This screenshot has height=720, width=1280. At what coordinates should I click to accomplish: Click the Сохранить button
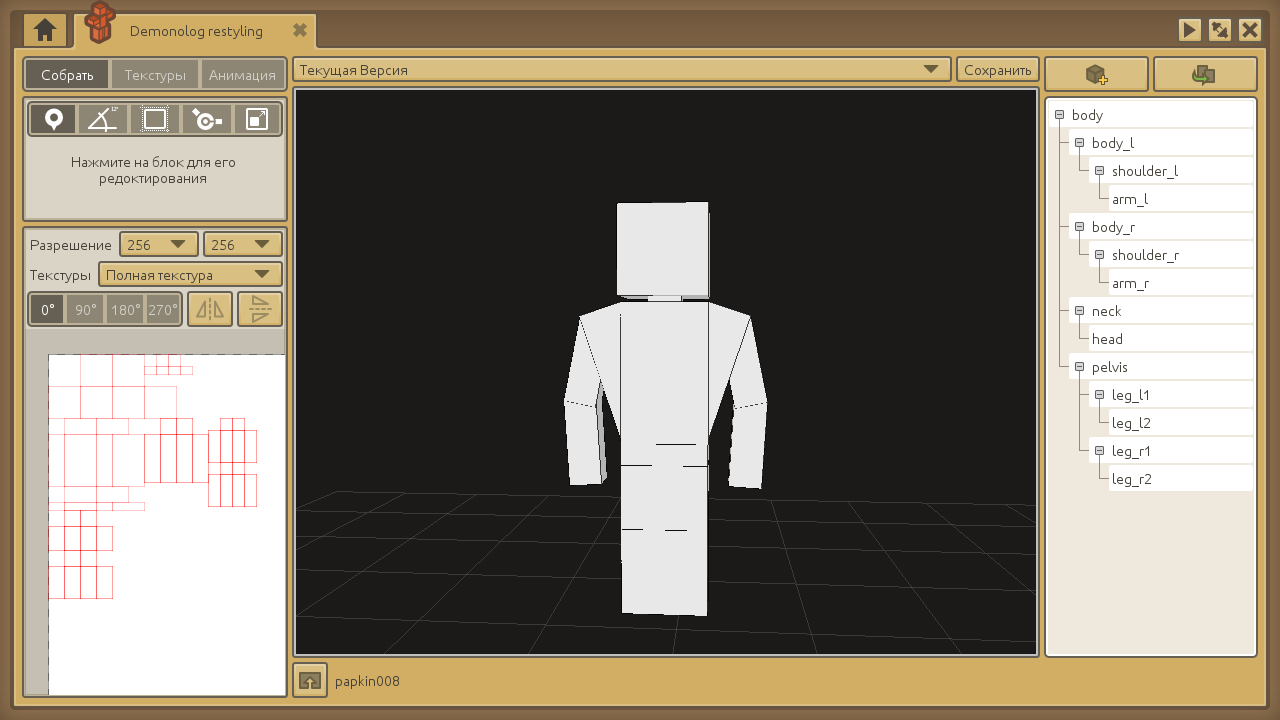tap(997, 70)
